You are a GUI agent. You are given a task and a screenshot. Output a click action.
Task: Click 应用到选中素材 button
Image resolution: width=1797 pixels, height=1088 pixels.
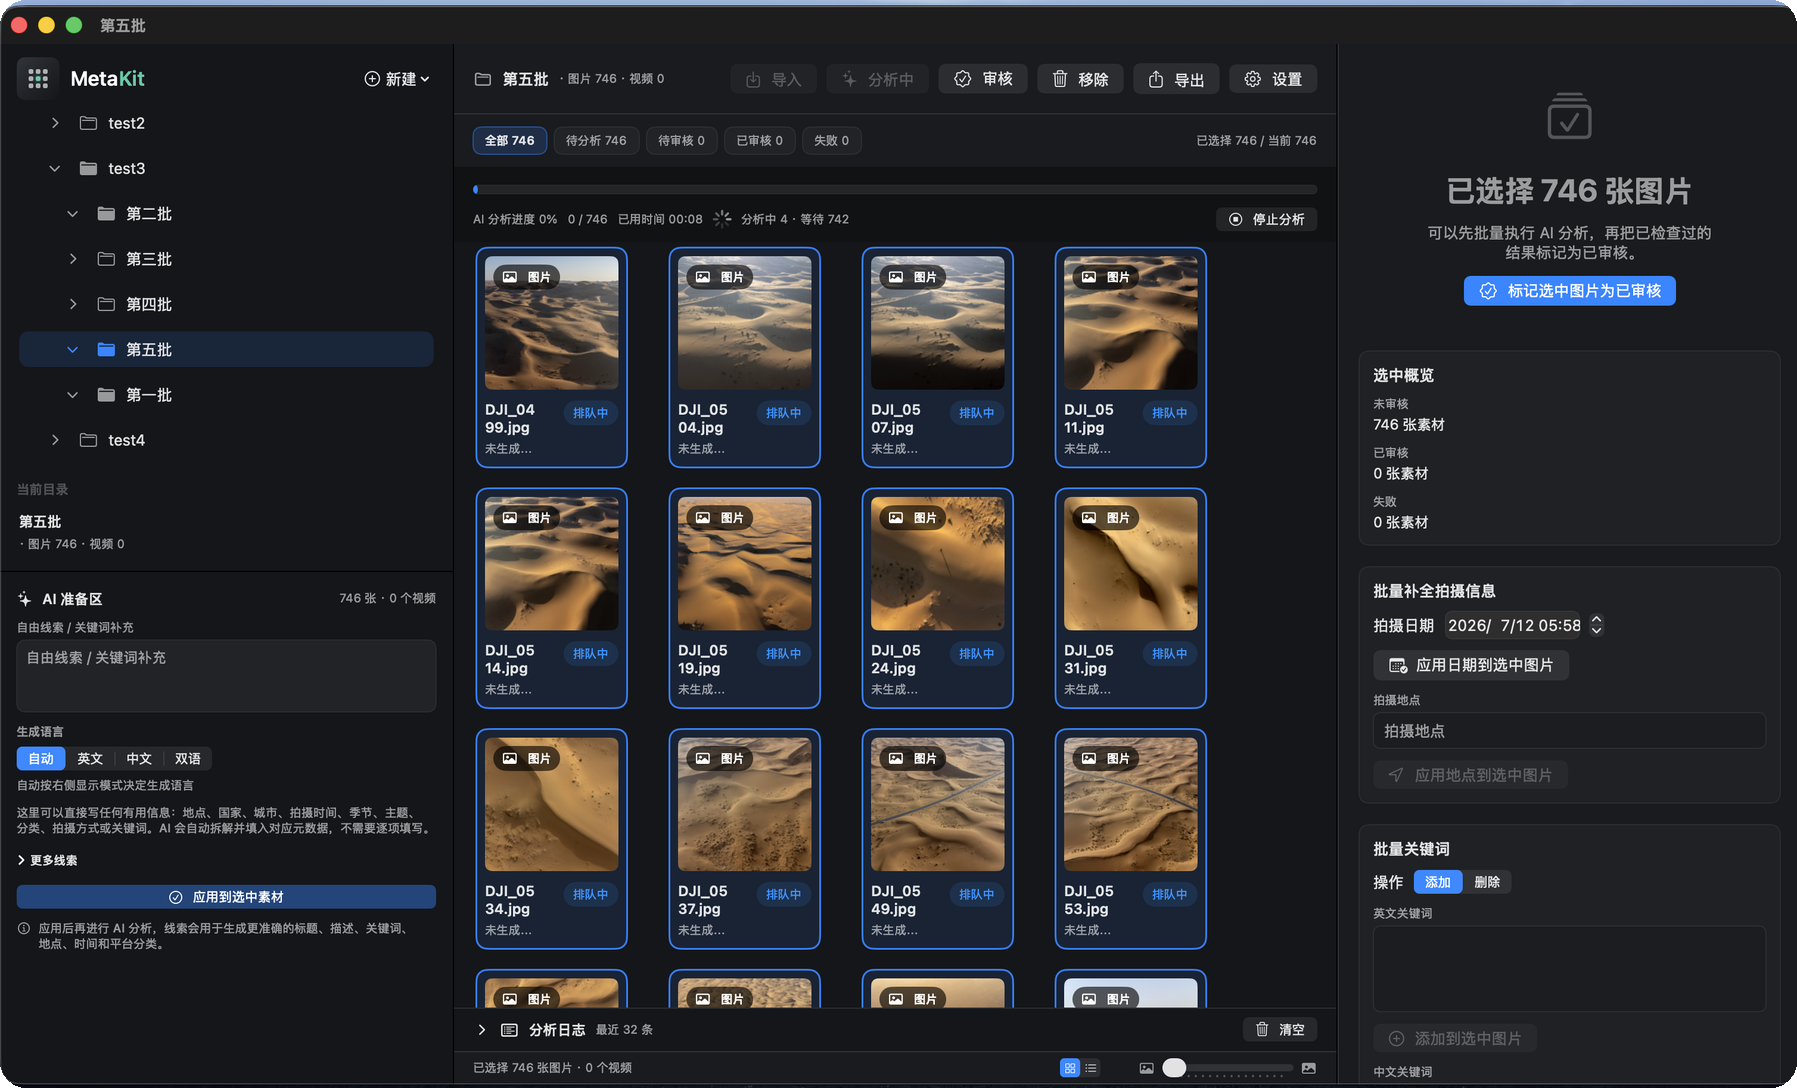point(226,897)
